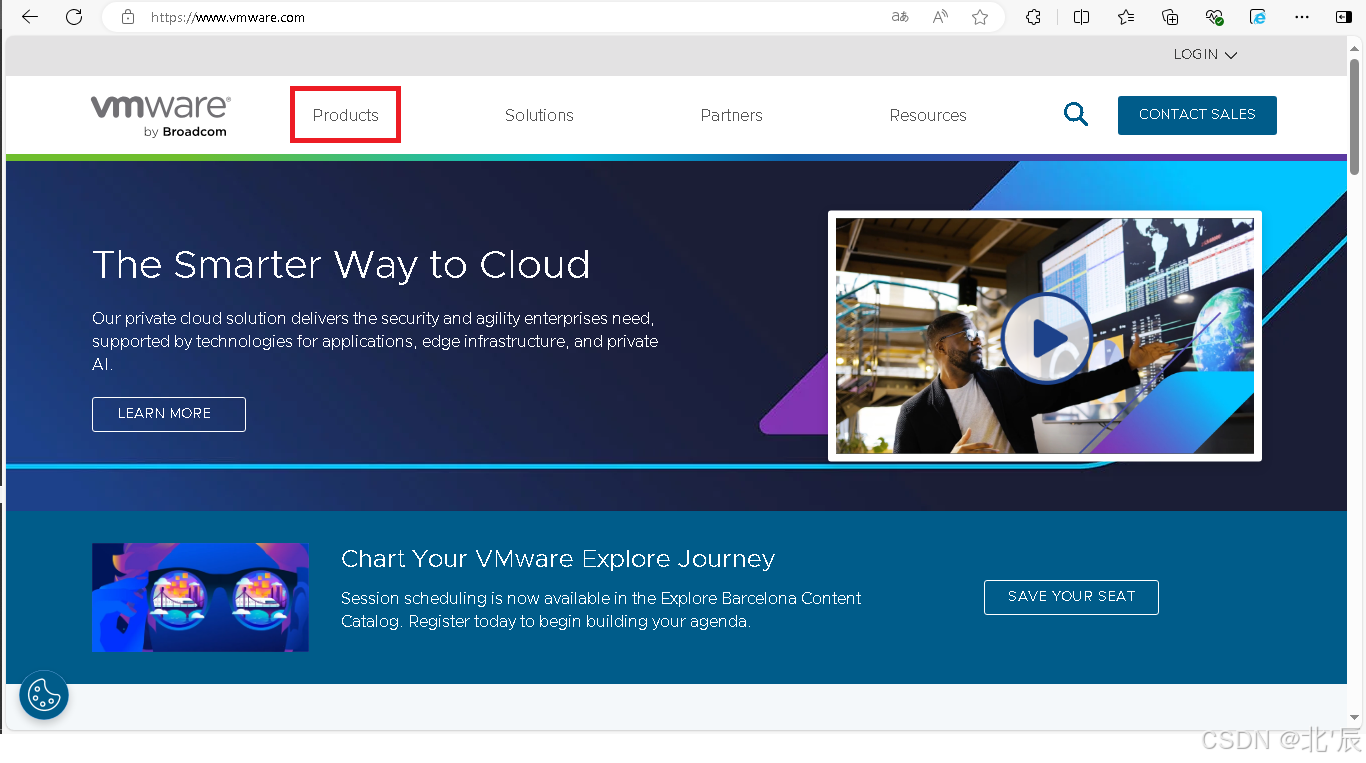Open the Partners menu
1366x763 pixels.
[x=731, y=115]
